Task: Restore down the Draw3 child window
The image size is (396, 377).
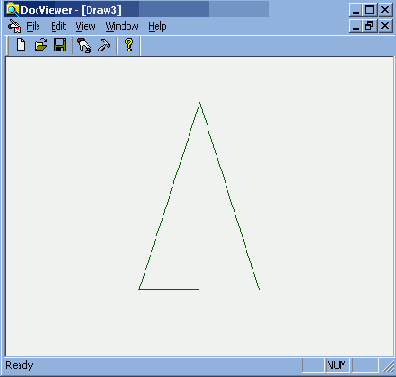Action: coord(370,26)
